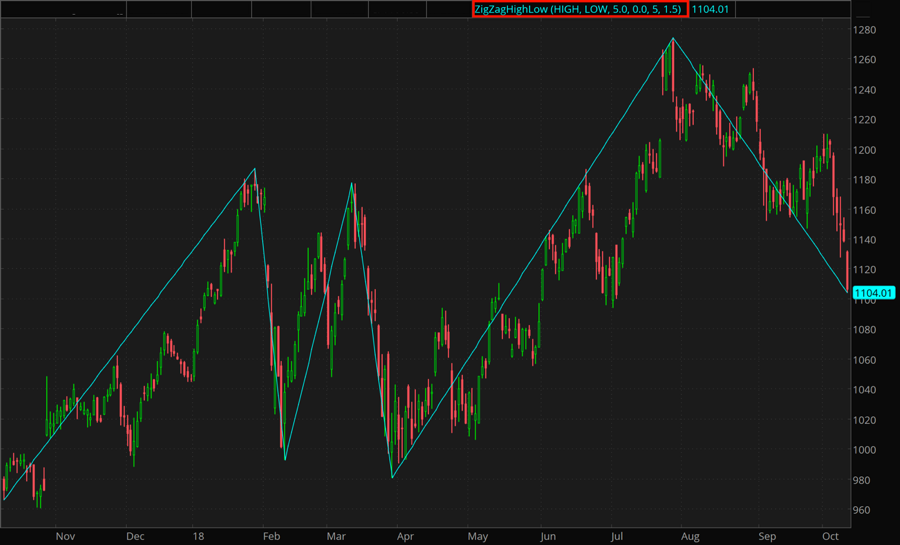
Task: Select Apr on the time axis
Action: click(x=405, y=536)
